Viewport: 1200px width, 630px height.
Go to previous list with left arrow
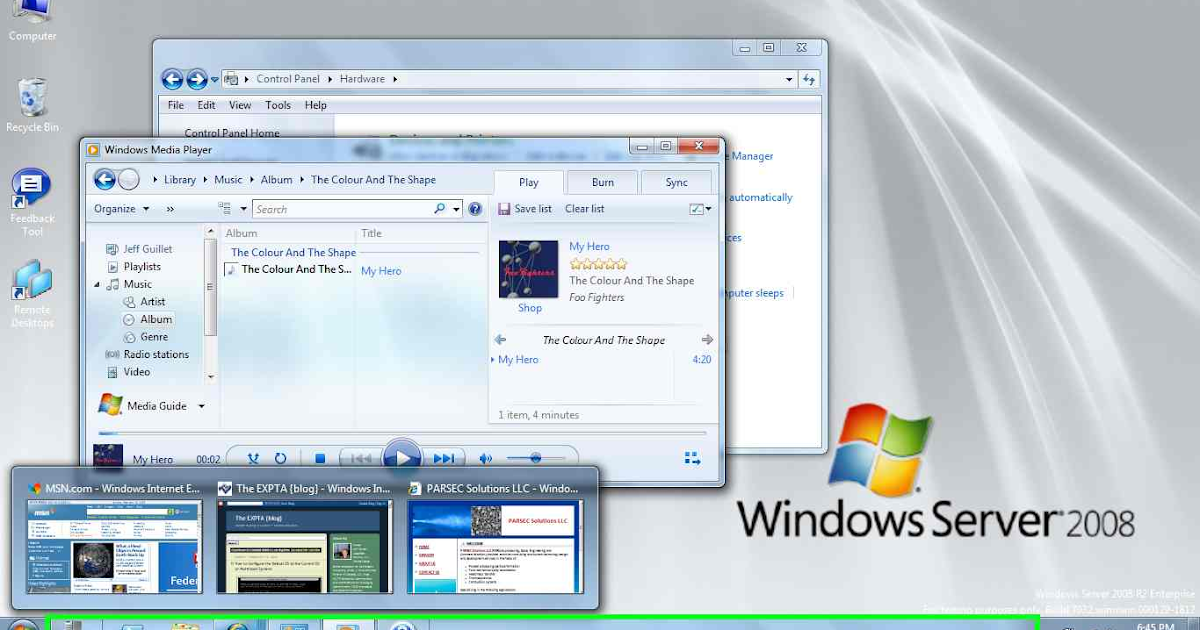[501, 340]
